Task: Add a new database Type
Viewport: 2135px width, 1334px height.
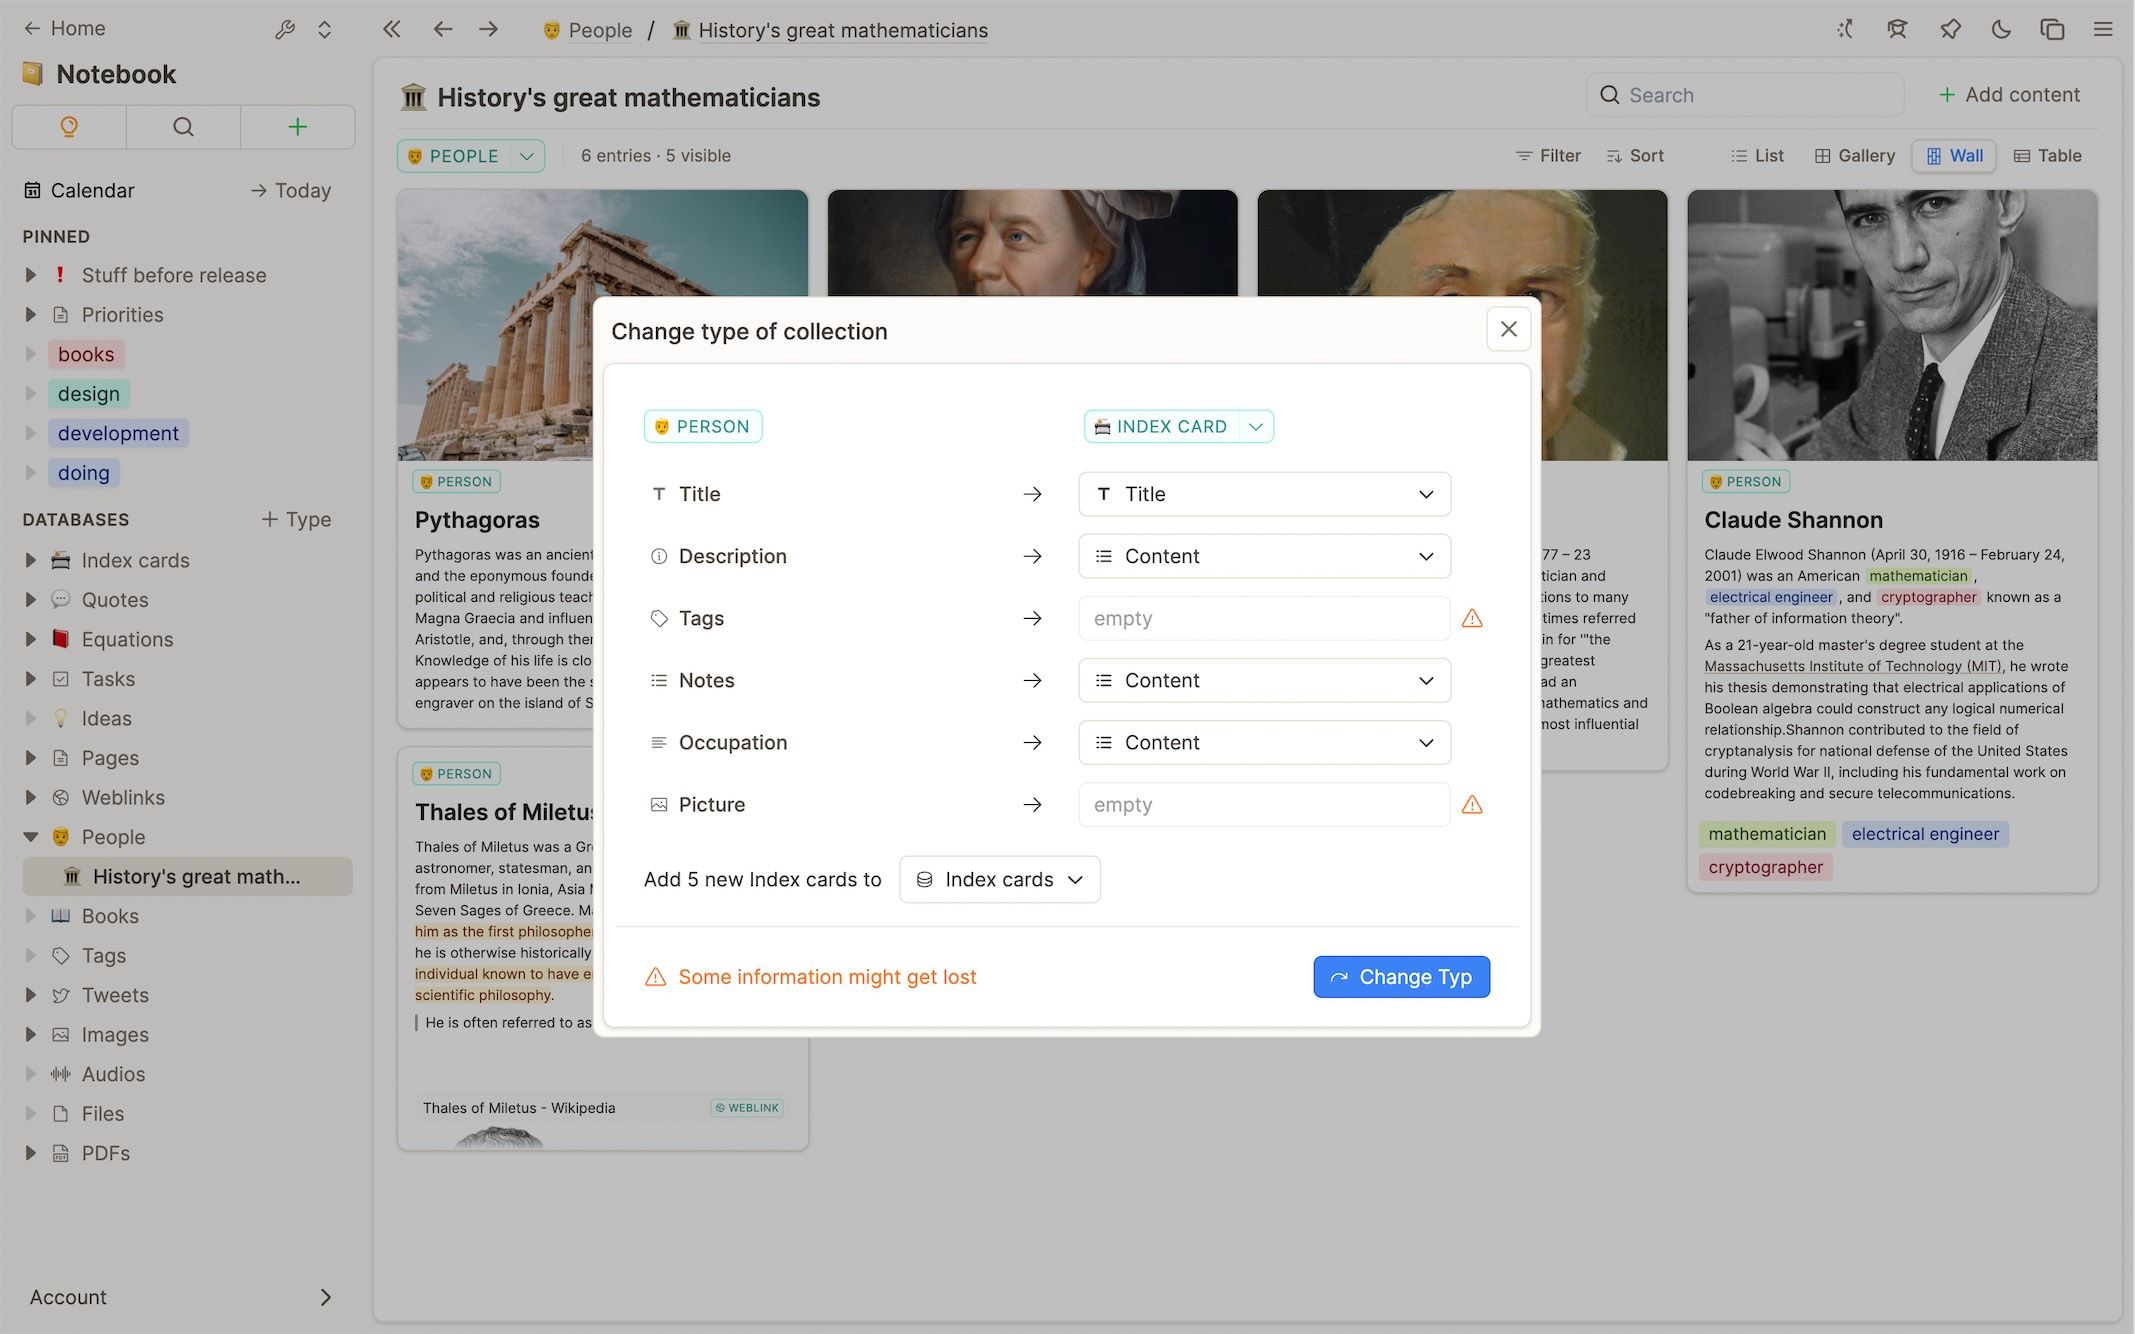Action: [296, 519]
